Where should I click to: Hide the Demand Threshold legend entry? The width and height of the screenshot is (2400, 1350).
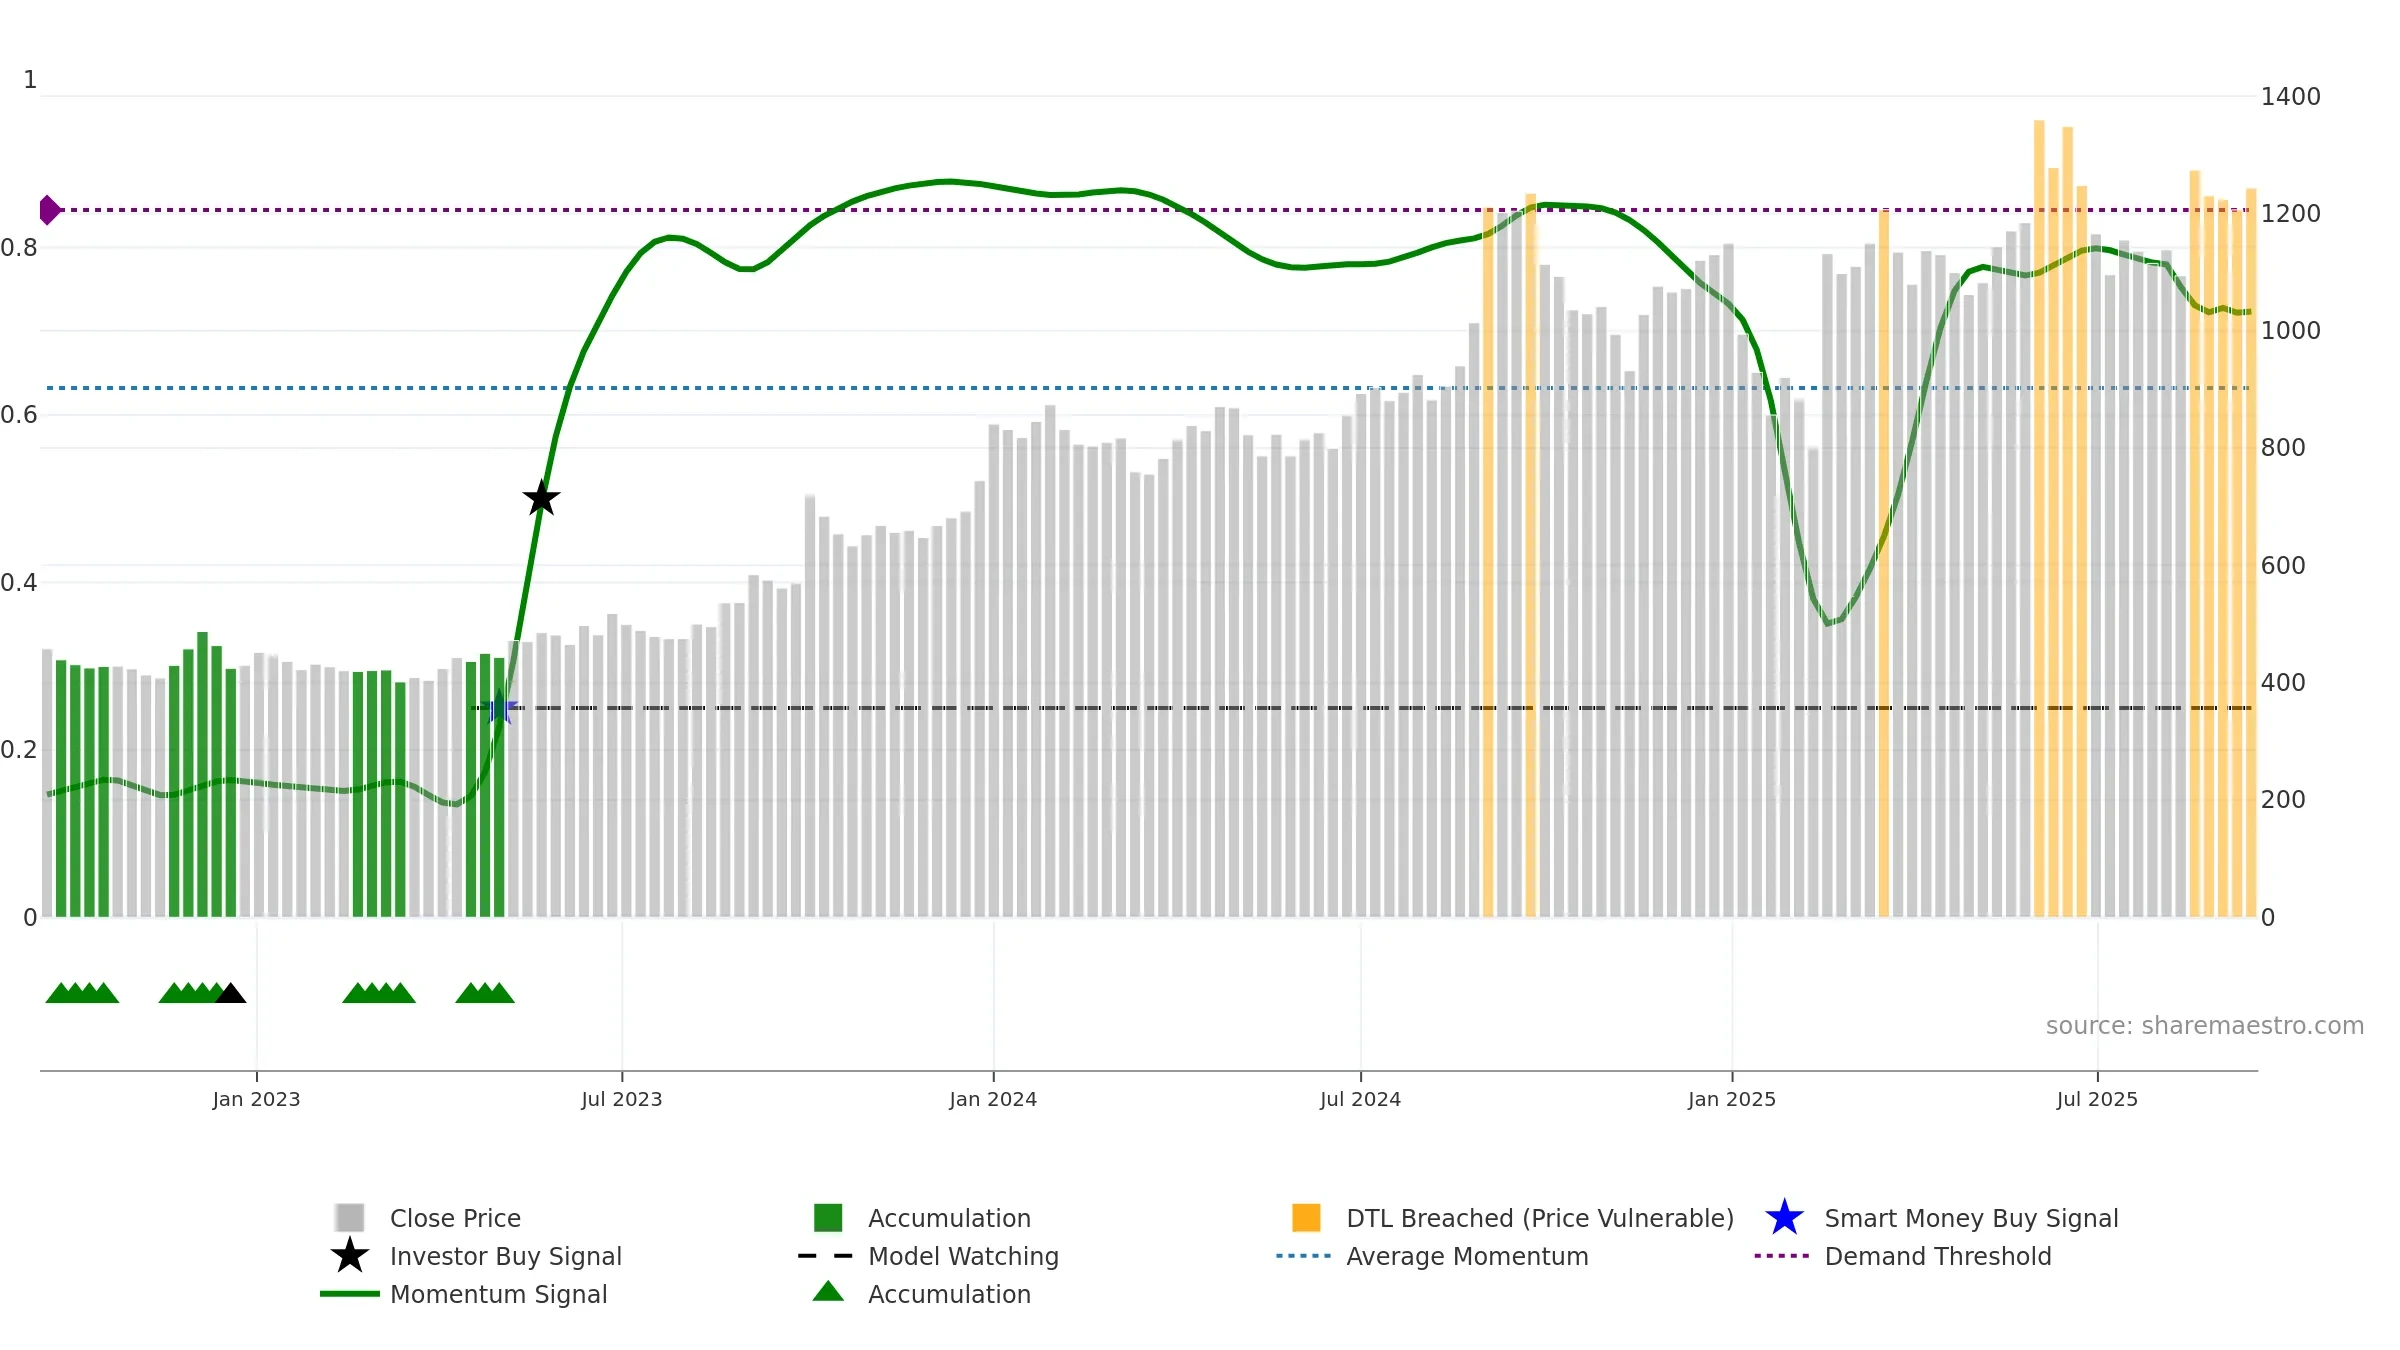coord(1937,1256)
